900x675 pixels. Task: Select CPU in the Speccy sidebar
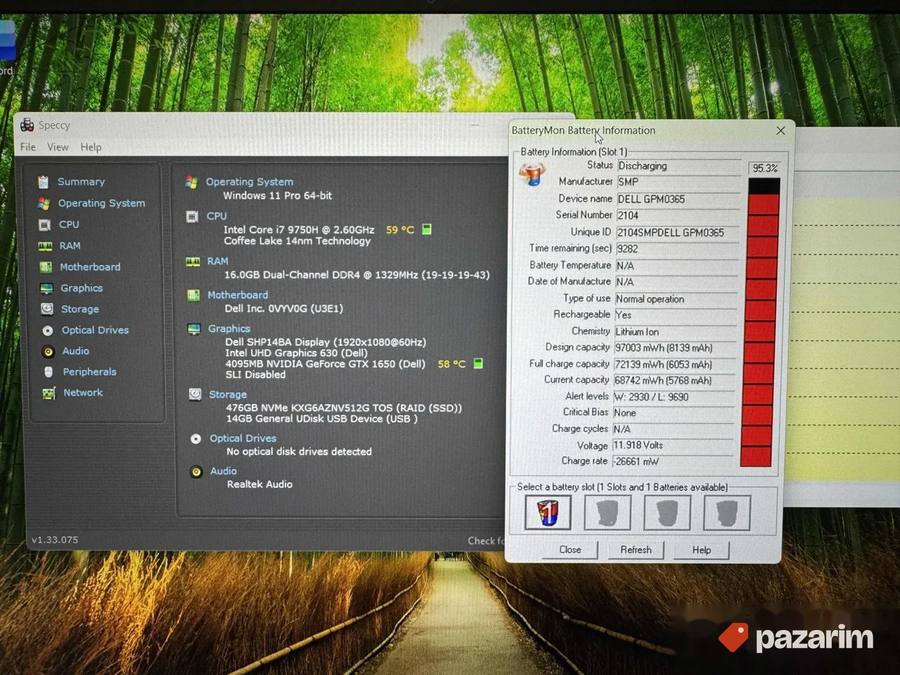(69, 224)
